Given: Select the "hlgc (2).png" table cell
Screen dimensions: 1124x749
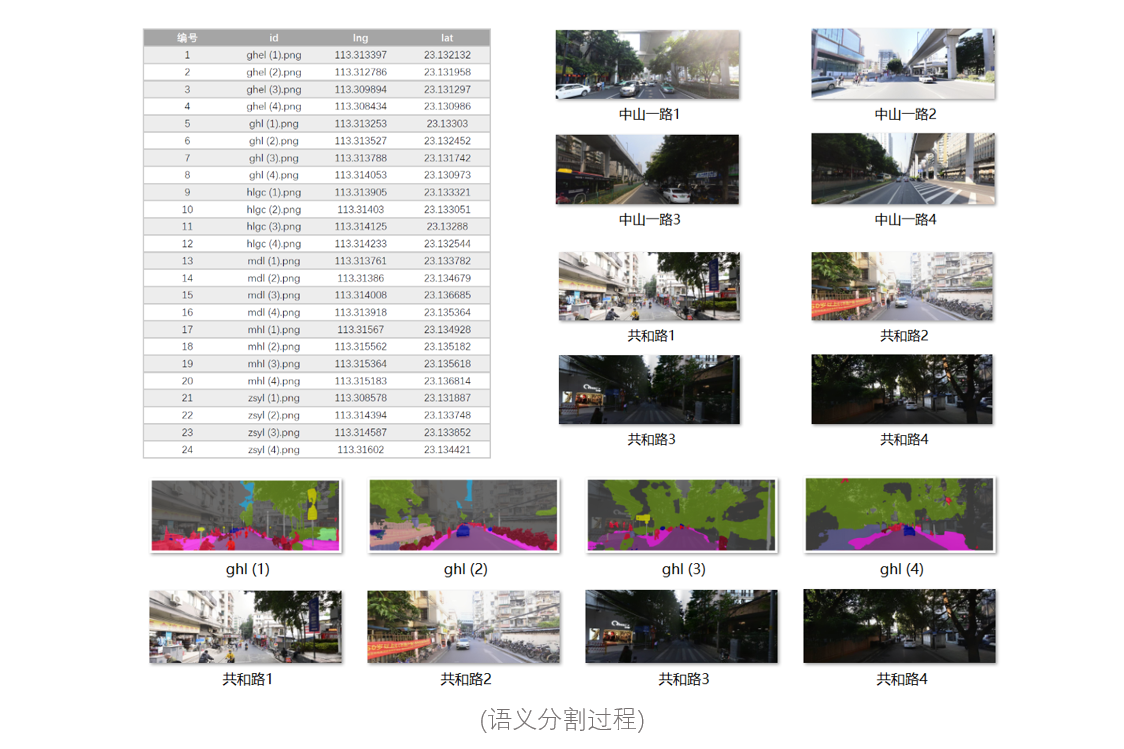Looking at the screenshot, I should click(273, 210).
